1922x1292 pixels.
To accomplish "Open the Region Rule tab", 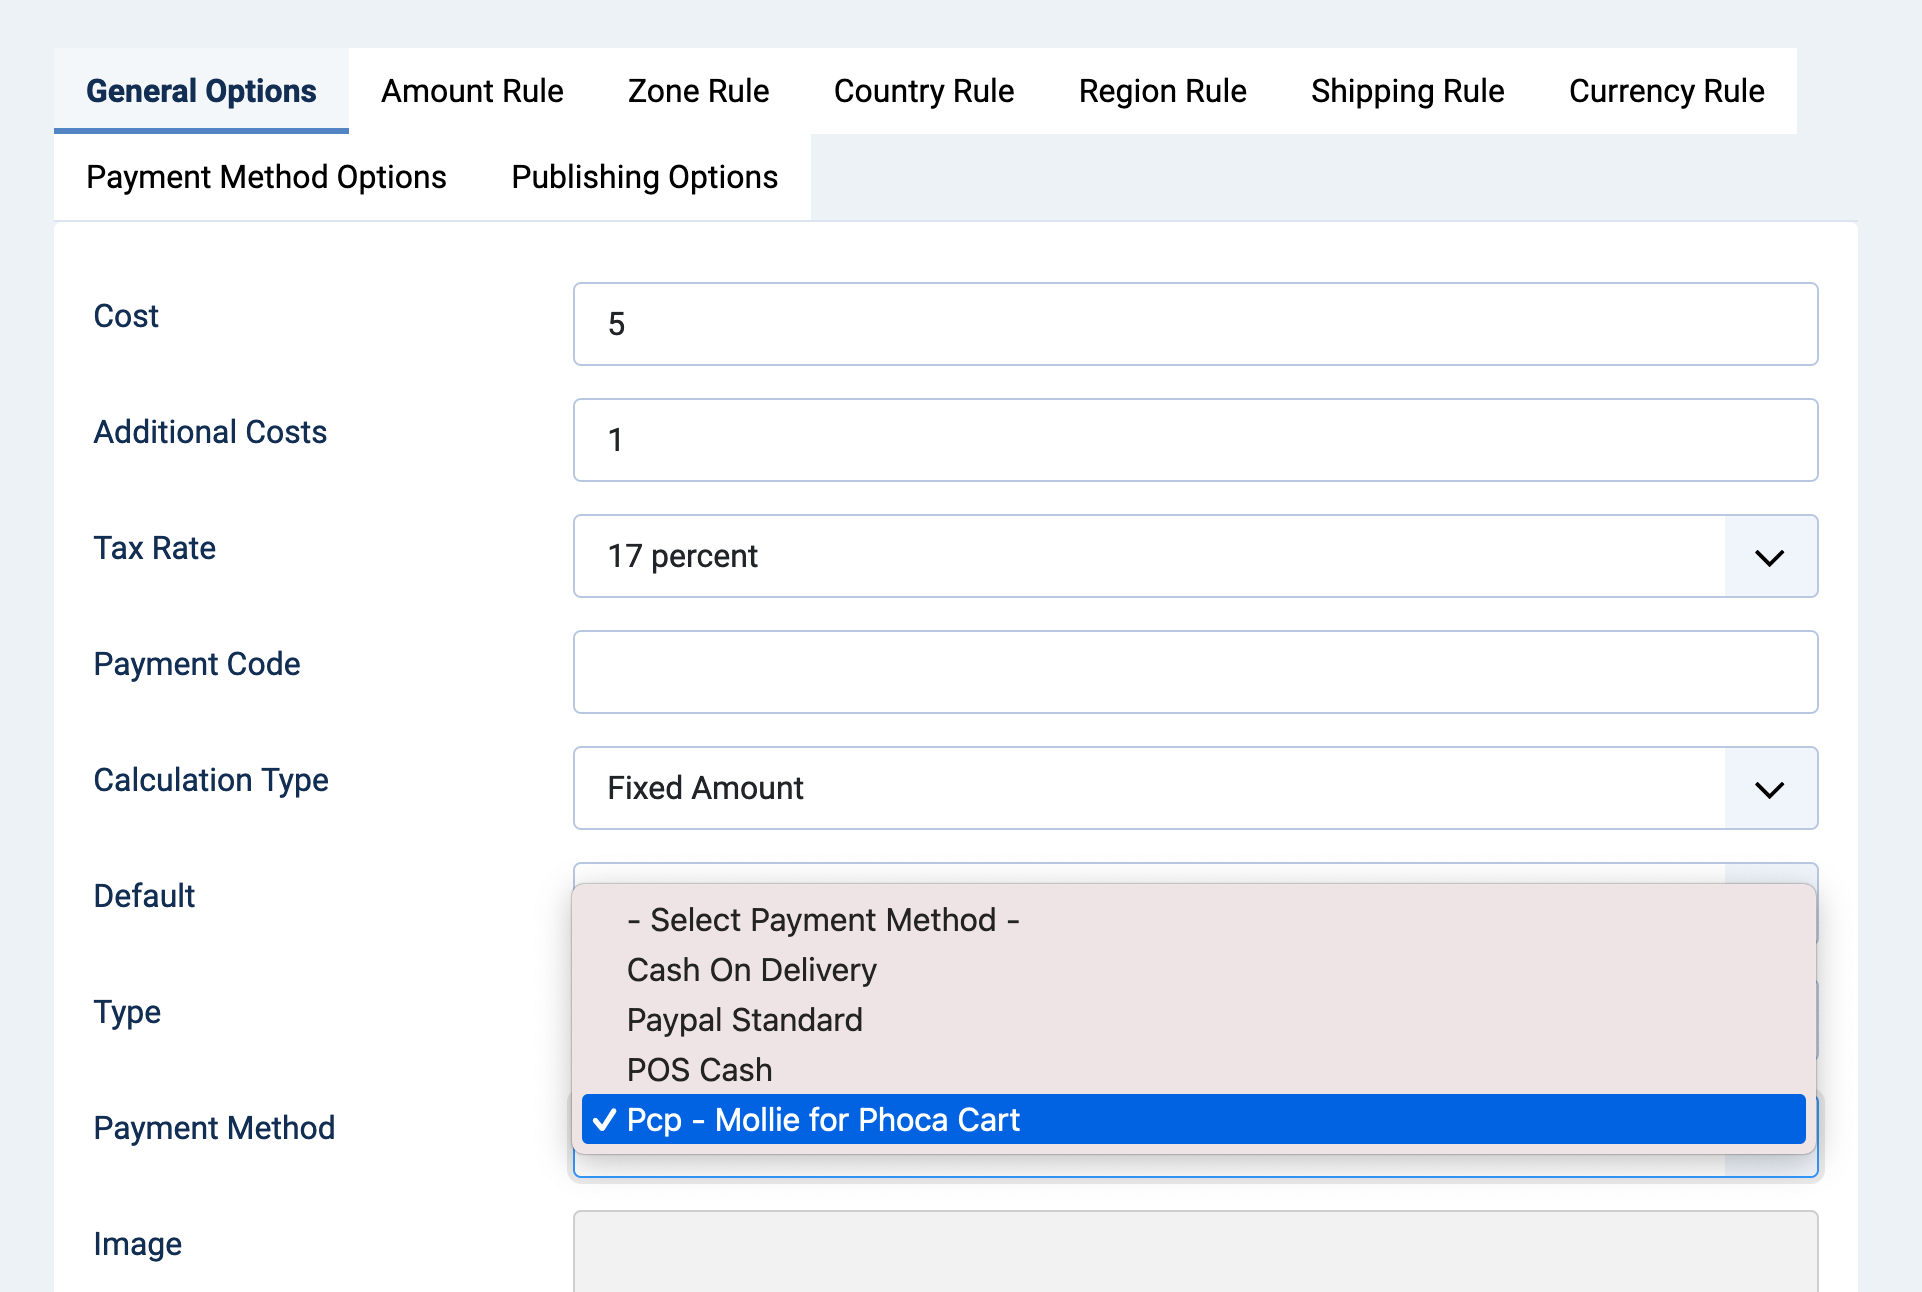I will click(x=1162, y=91).
